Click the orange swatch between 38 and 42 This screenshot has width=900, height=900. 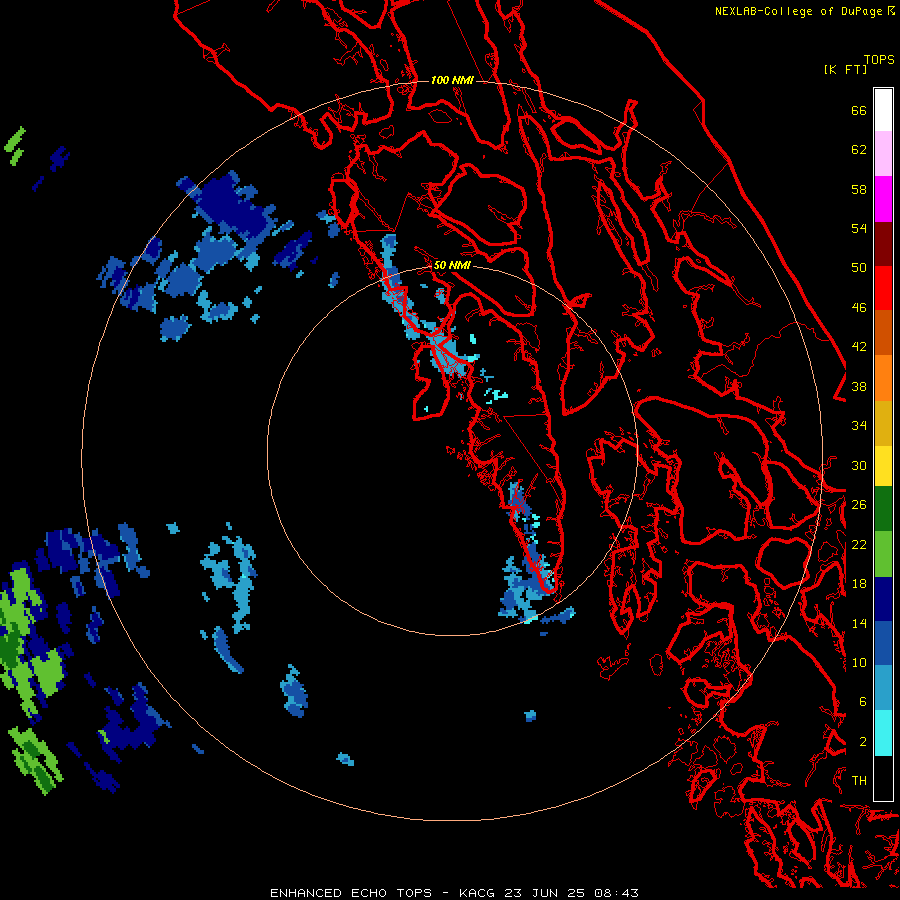(883, 378)
